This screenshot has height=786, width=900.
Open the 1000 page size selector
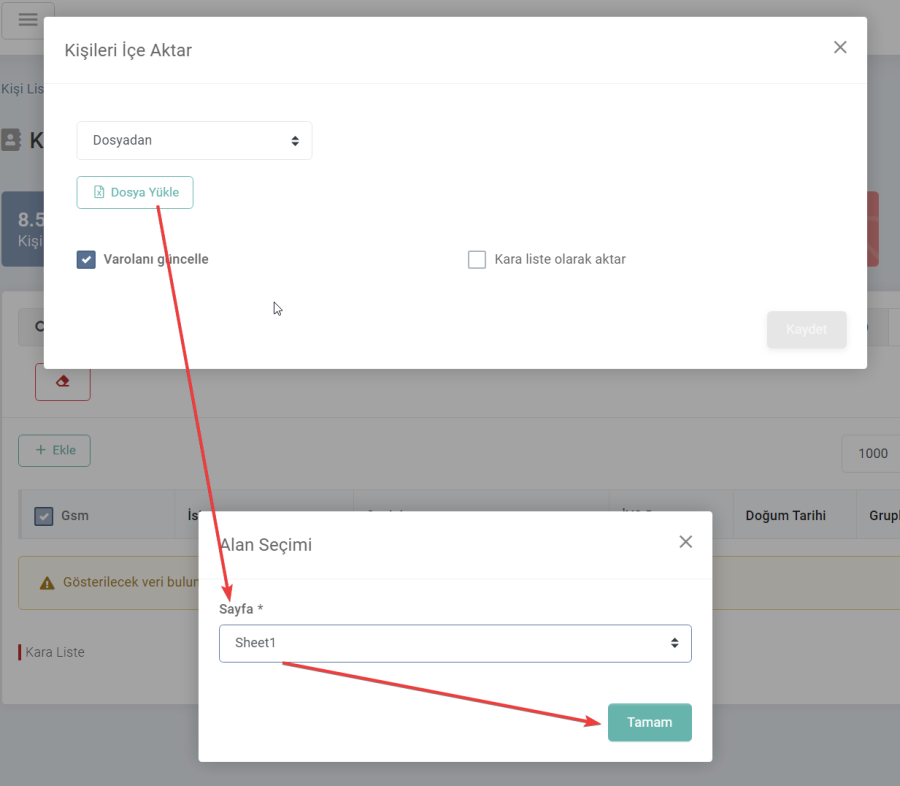click(x=871, y=454)
